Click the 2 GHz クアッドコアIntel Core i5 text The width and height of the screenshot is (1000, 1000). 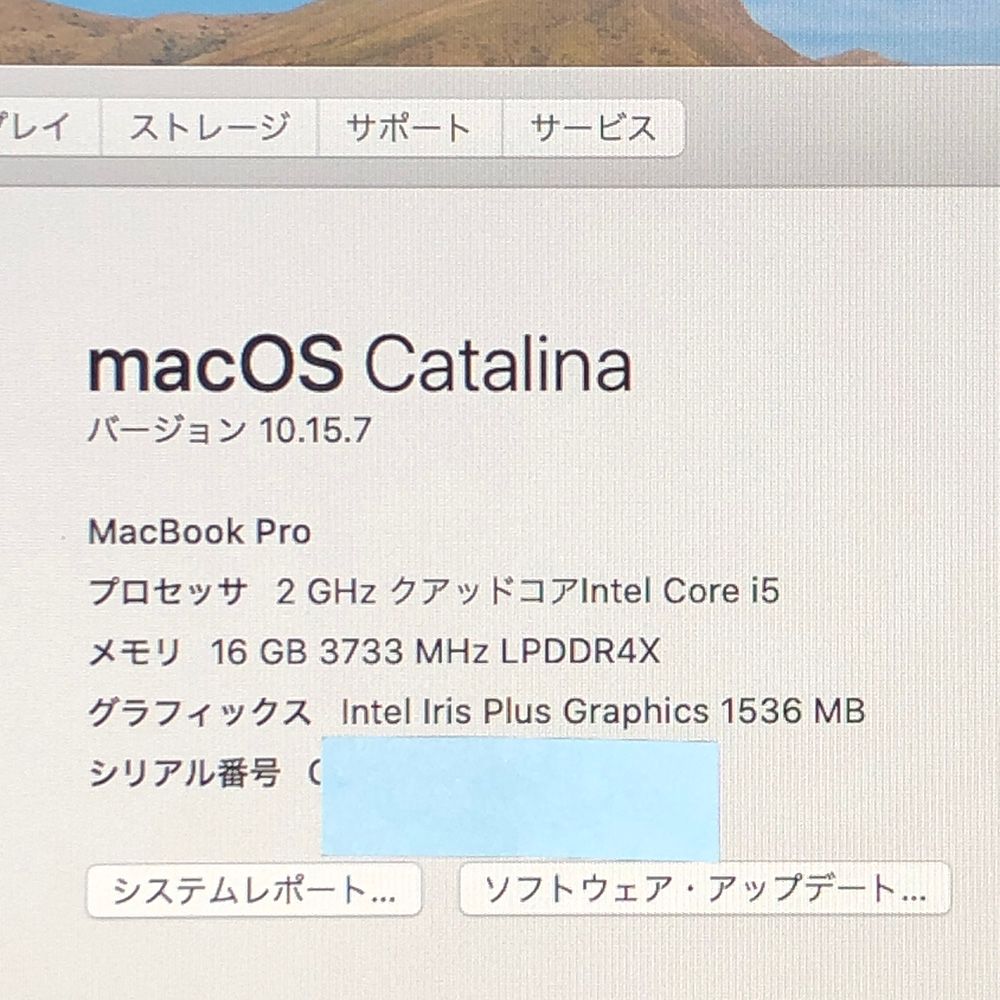click(x=527, y=591)
